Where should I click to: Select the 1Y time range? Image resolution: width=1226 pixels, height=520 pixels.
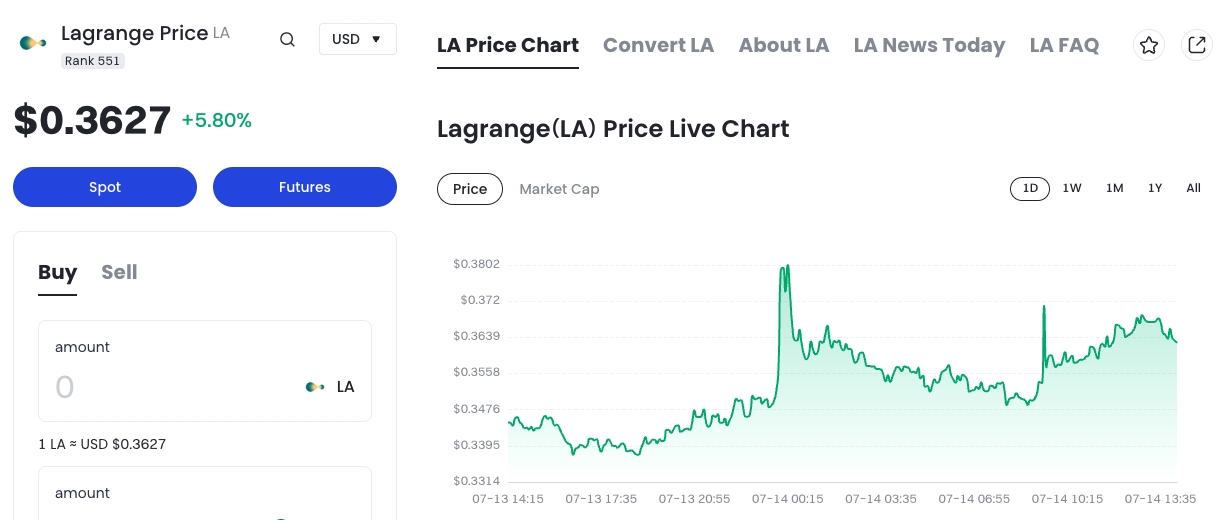coord(1155,188)
